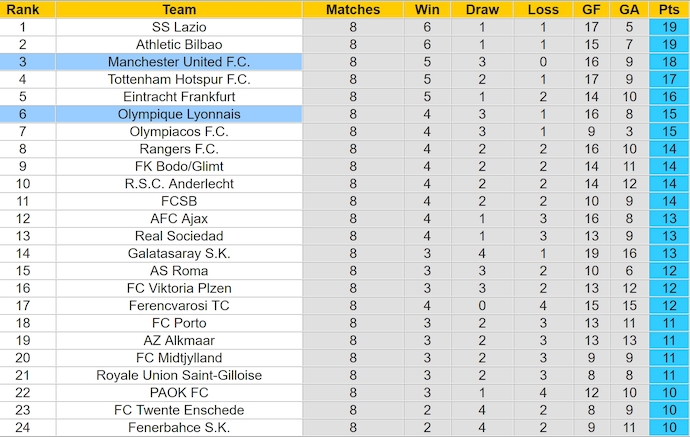Click the Rank column header
The image size is (690, 437).
pyautogui.click(x=22, y=9)
